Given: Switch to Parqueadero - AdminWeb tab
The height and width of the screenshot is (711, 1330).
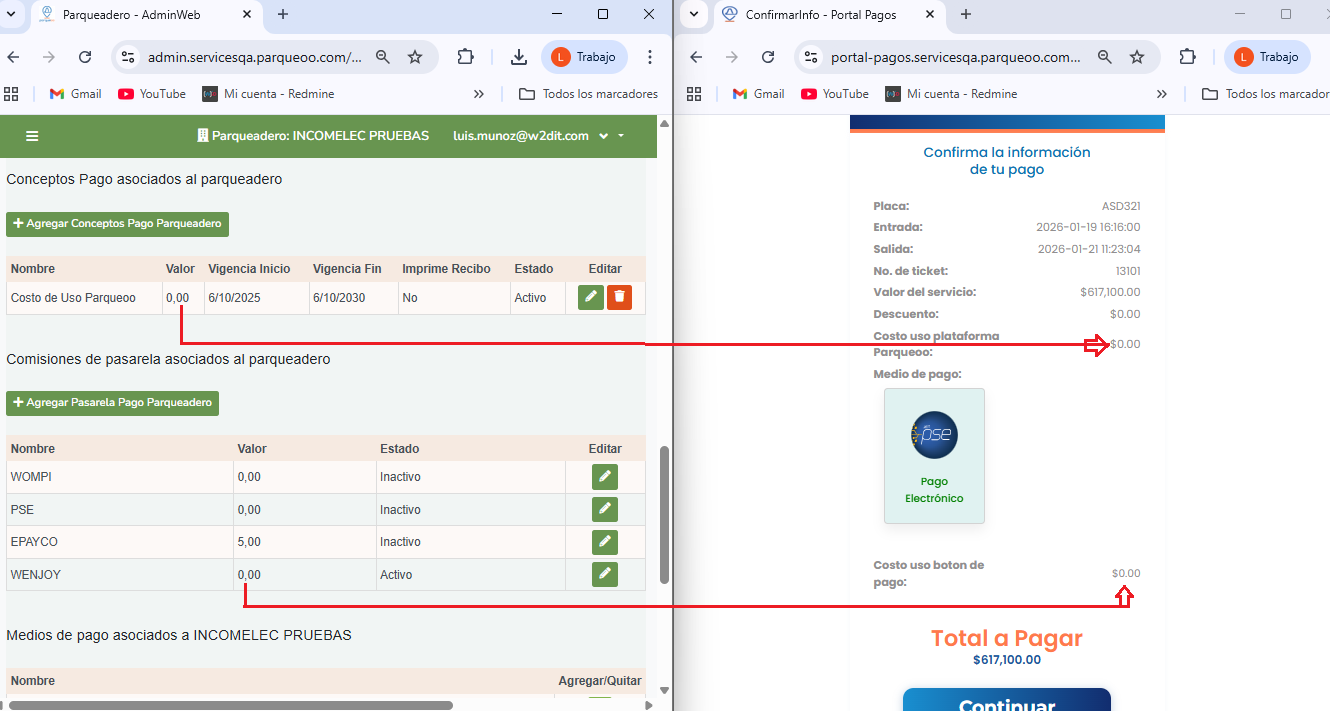Looking at the screenshot, I should (x=140, y=14).
